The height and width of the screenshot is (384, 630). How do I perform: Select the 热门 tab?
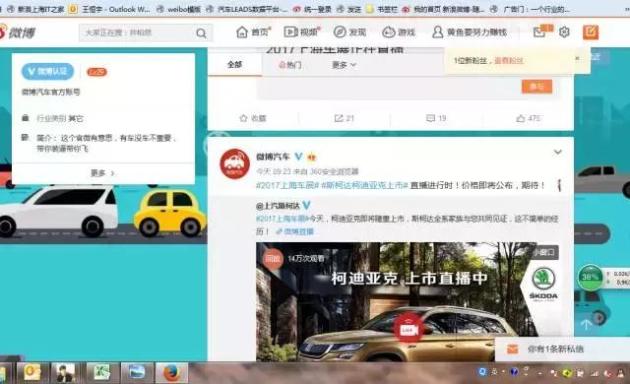point(290,65)
